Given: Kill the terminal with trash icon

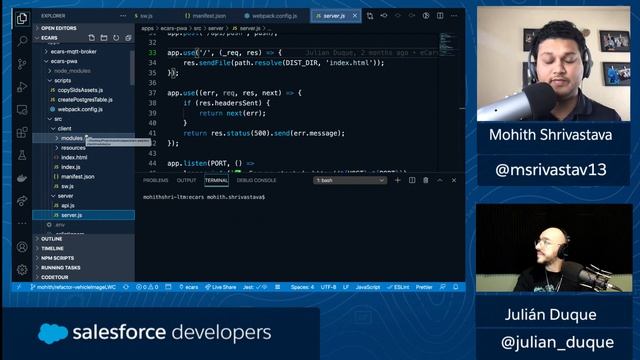Looking at the screenshot, I should click(x=426, y=180).
